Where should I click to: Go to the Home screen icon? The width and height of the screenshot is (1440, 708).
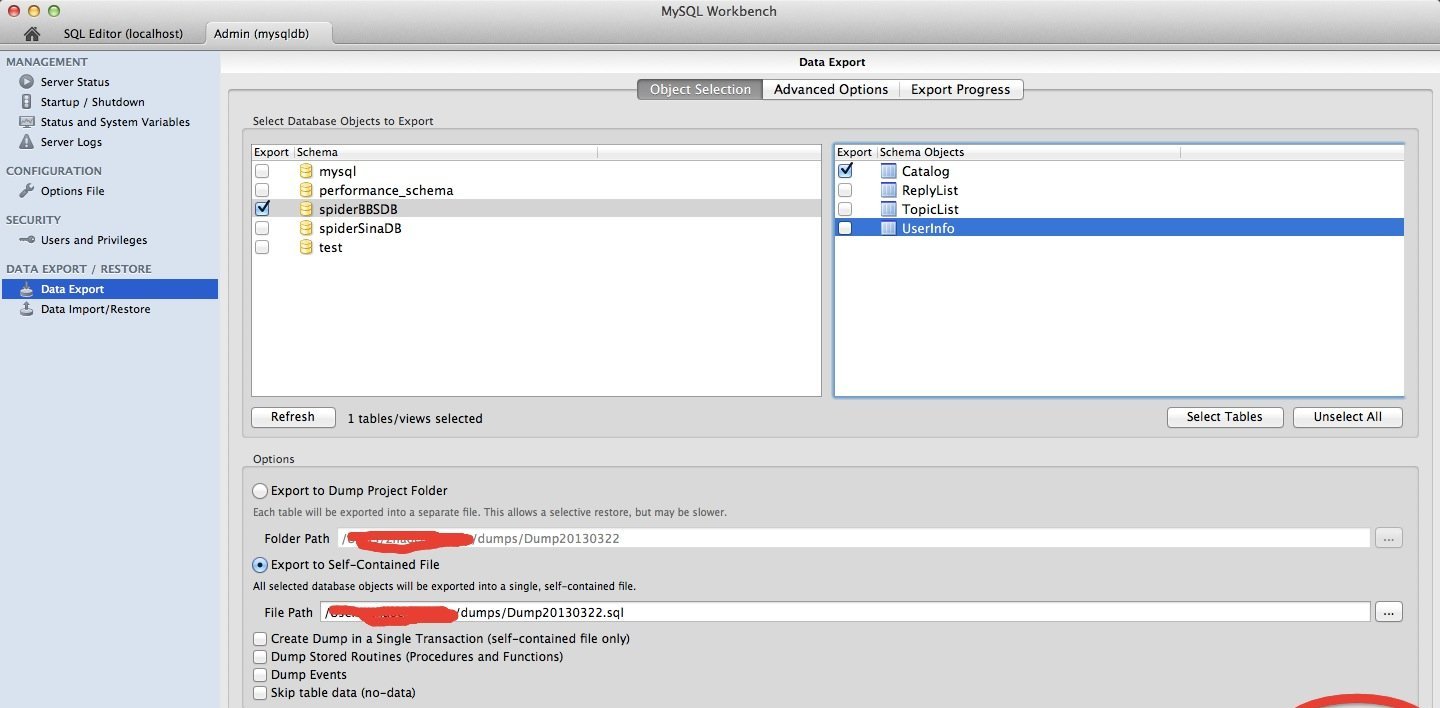point(32,33)
